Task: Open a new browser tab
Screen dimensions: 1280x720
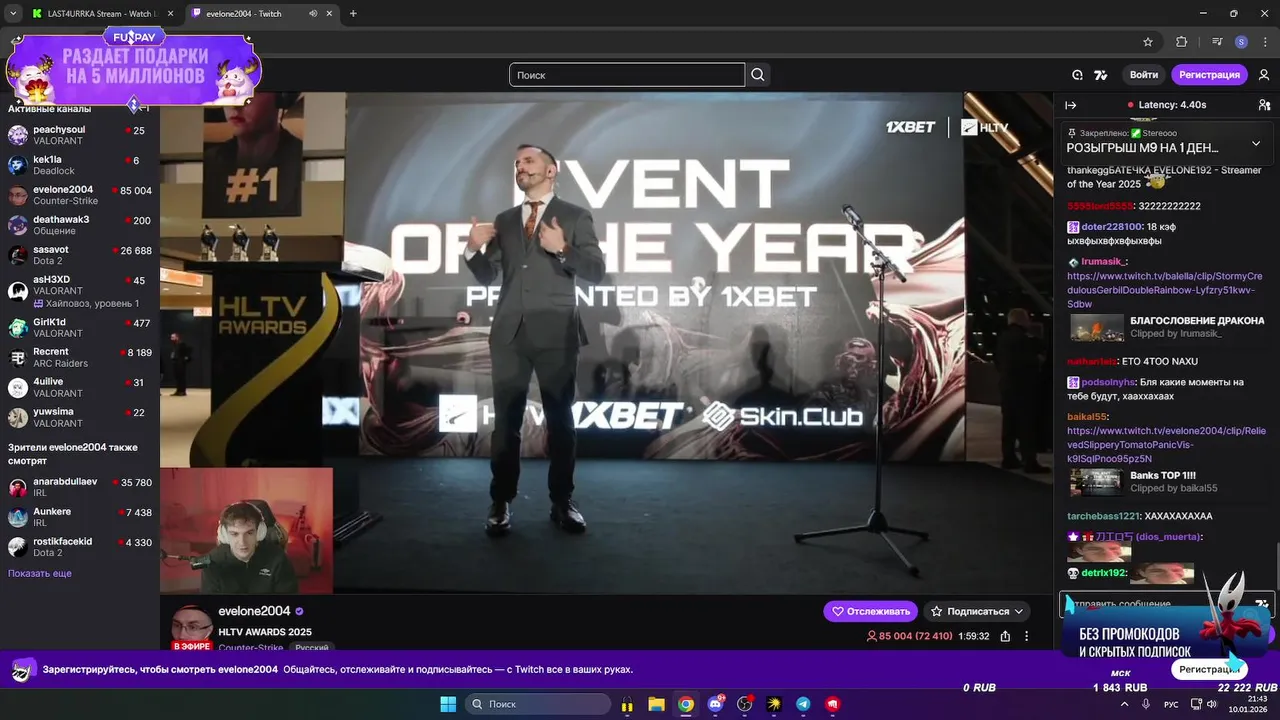Action: click(353, 14)
